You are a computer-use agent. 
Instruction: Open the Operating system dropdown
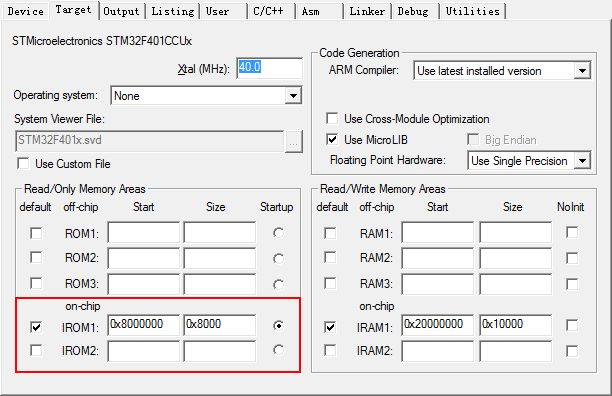206,96
